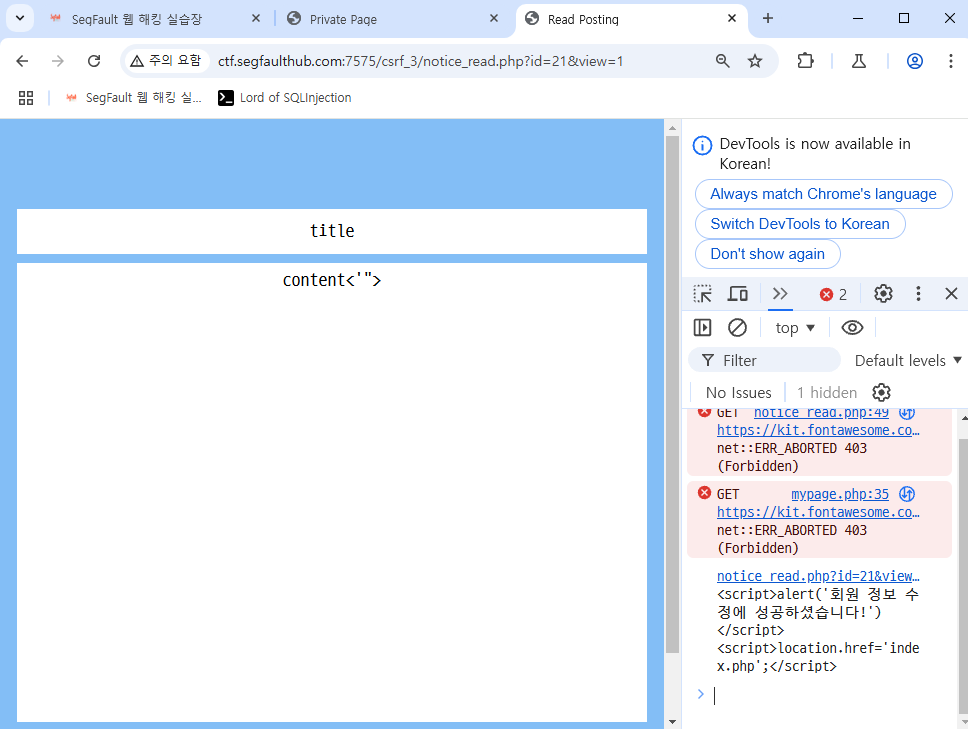Switch to the SegFault 웹 해킹 실습장 tab
Viewport: 968px width, 729px height.
click(x=136, y=19)
